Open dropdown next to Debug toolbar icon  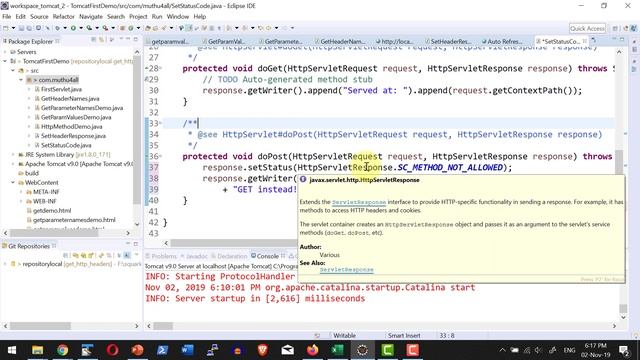click(65, 28)
